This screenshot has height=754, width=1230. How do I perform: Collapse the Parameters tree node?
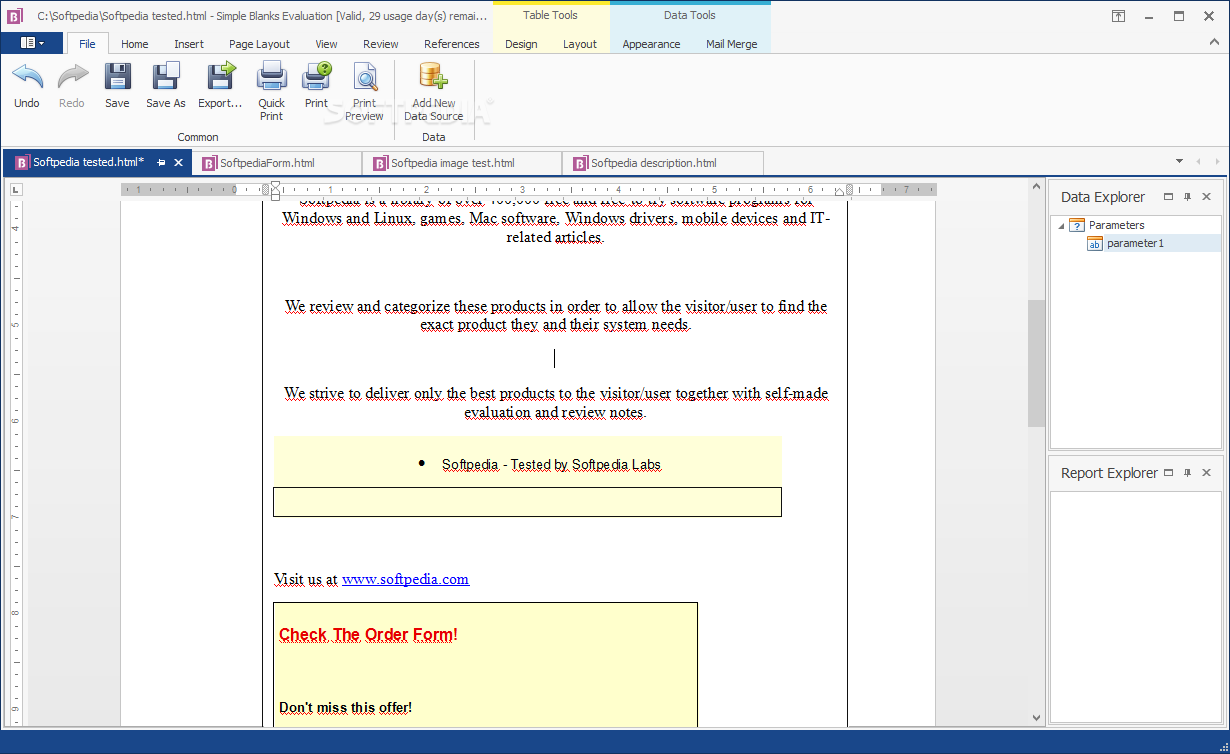pos(1061,226)
